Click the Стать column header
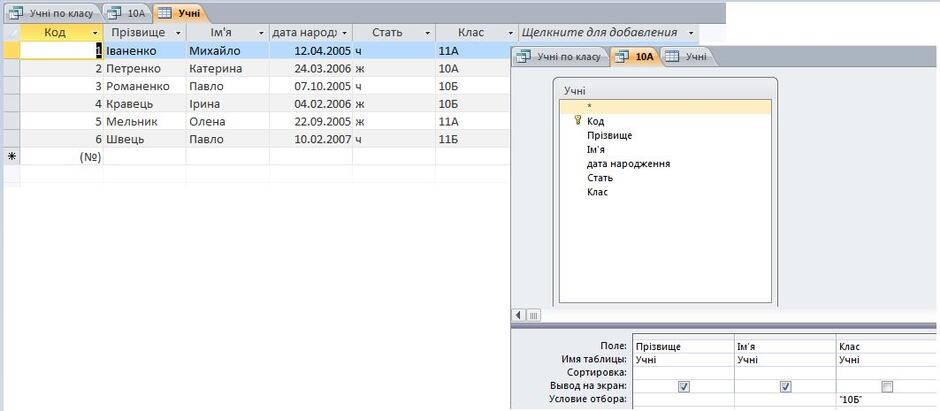The width and height of the screenshot is (940, 411). 394,32
